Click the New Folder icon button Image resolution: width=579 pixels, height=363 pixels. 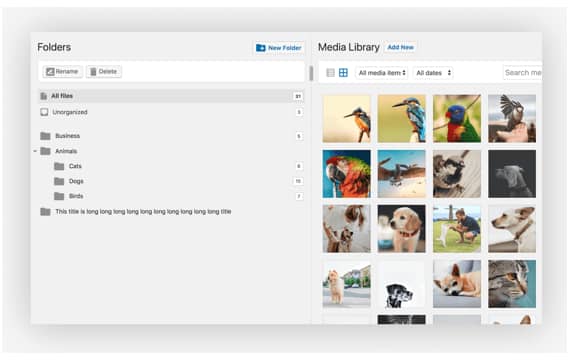point(260,48)
